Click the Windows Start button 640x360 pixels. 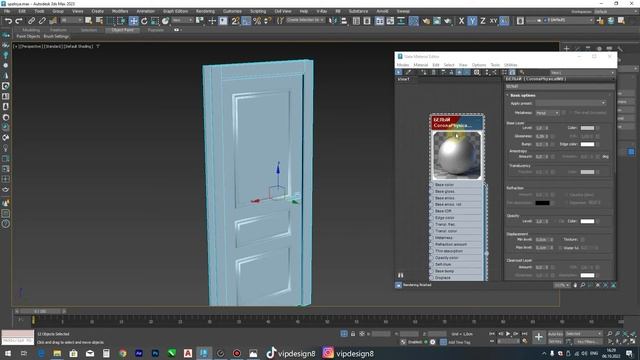(x=7, y=353)
